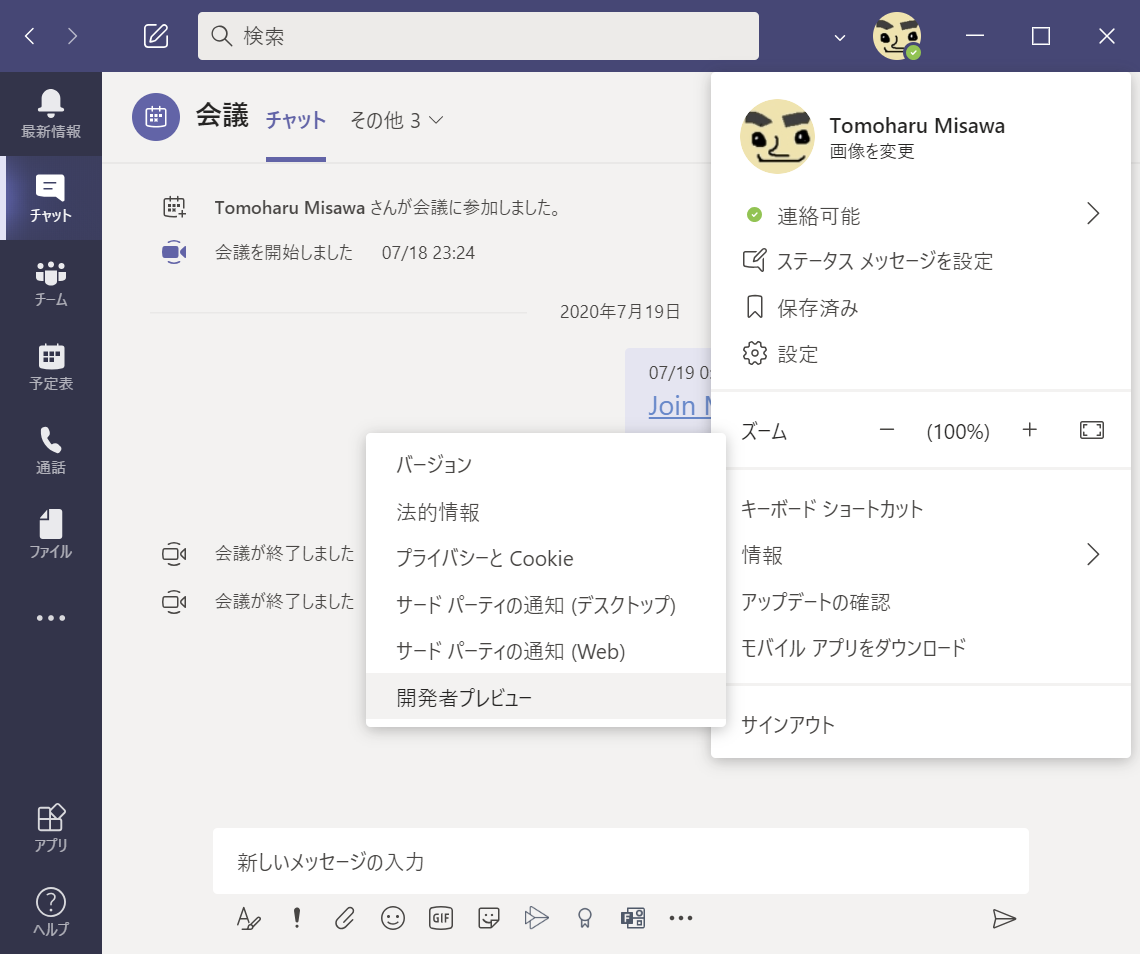The width and height of the screenshot is (1140, 954).
Task: Open the チャット section in sidebar
Action: tap(51, 198)
